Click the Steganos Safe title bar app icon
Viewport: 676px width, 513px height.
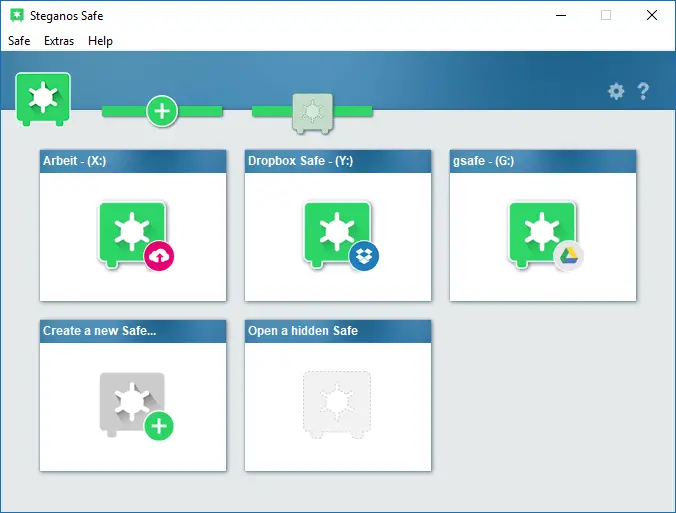(x=17, y=16)
